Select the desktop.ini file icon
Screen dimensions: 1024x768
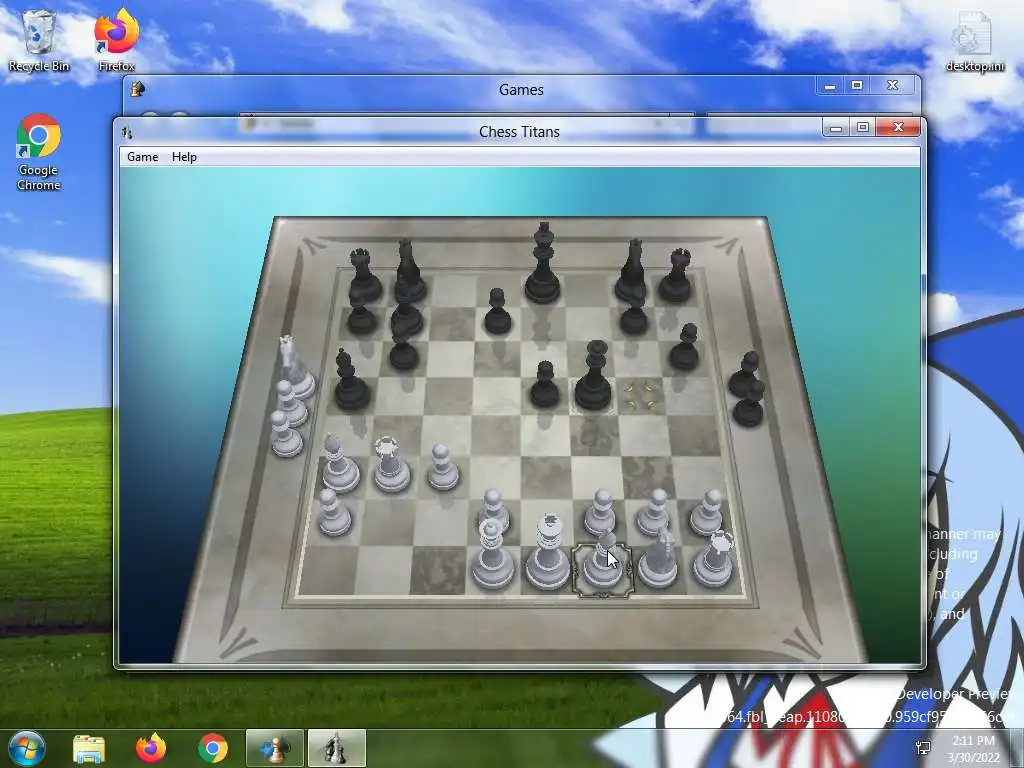pyautogui.click(x=975, y=42)
